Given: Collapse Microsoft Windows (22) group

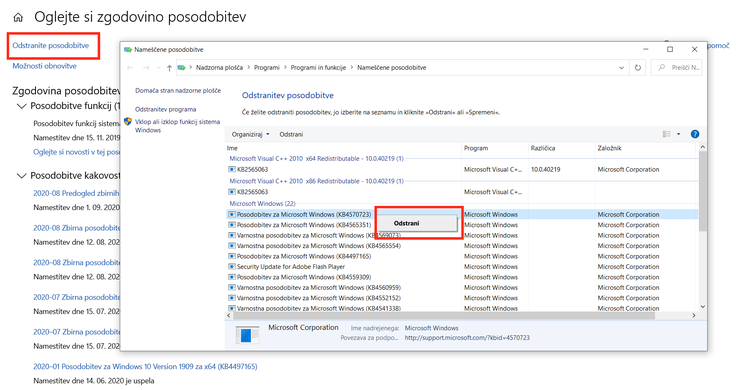Looking at the screenshot, I should 262,204.
